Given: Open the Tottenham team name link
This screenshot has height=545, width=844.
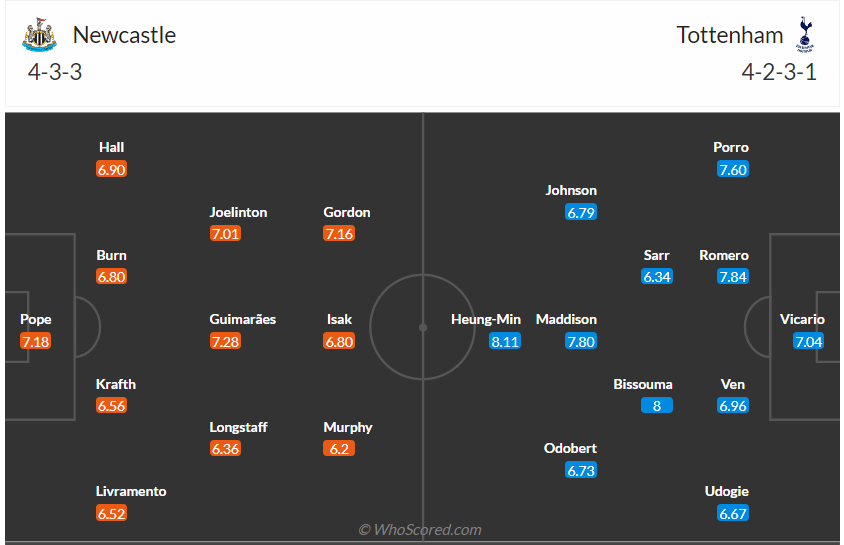Looking at the screenshot, I should [729, 36].
